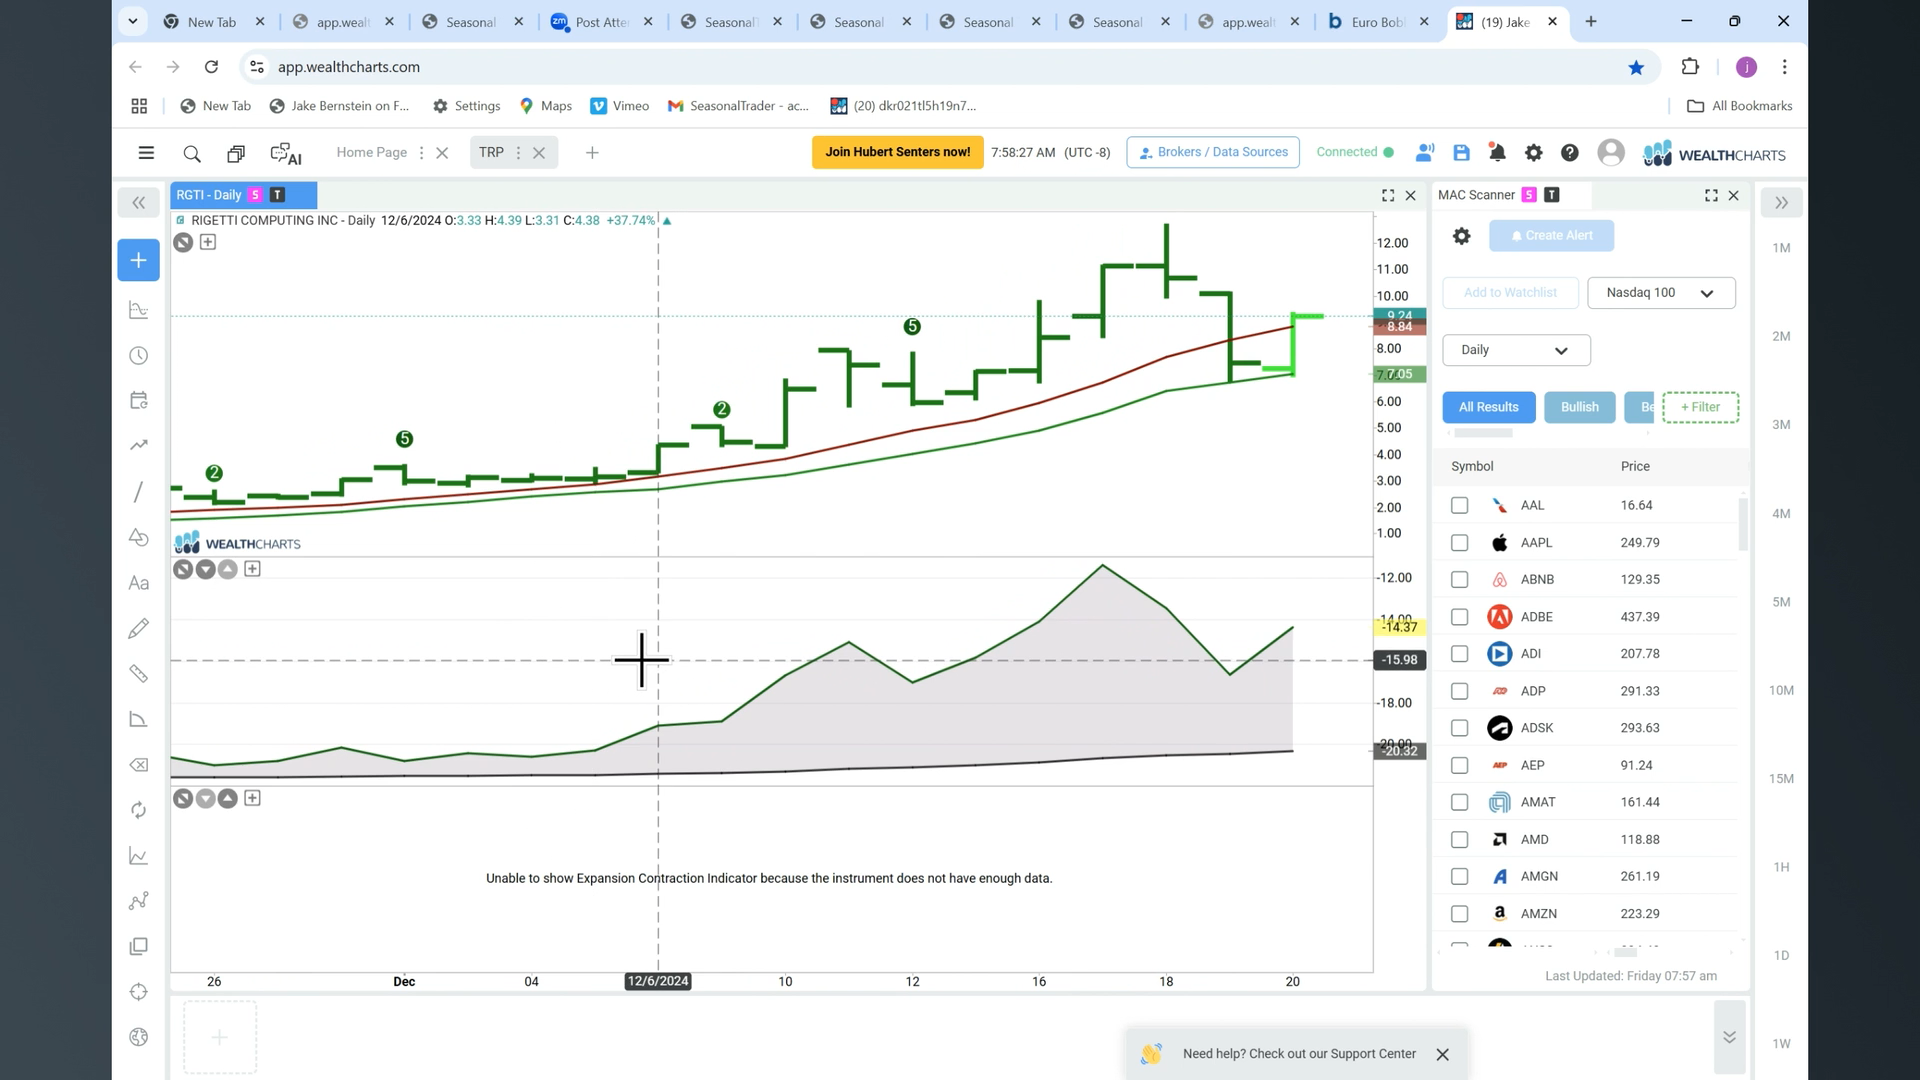Check the ADBE checkbox
Image resolution: width=1920 pixels, height=1080 pixels.
click(1459, 617)
